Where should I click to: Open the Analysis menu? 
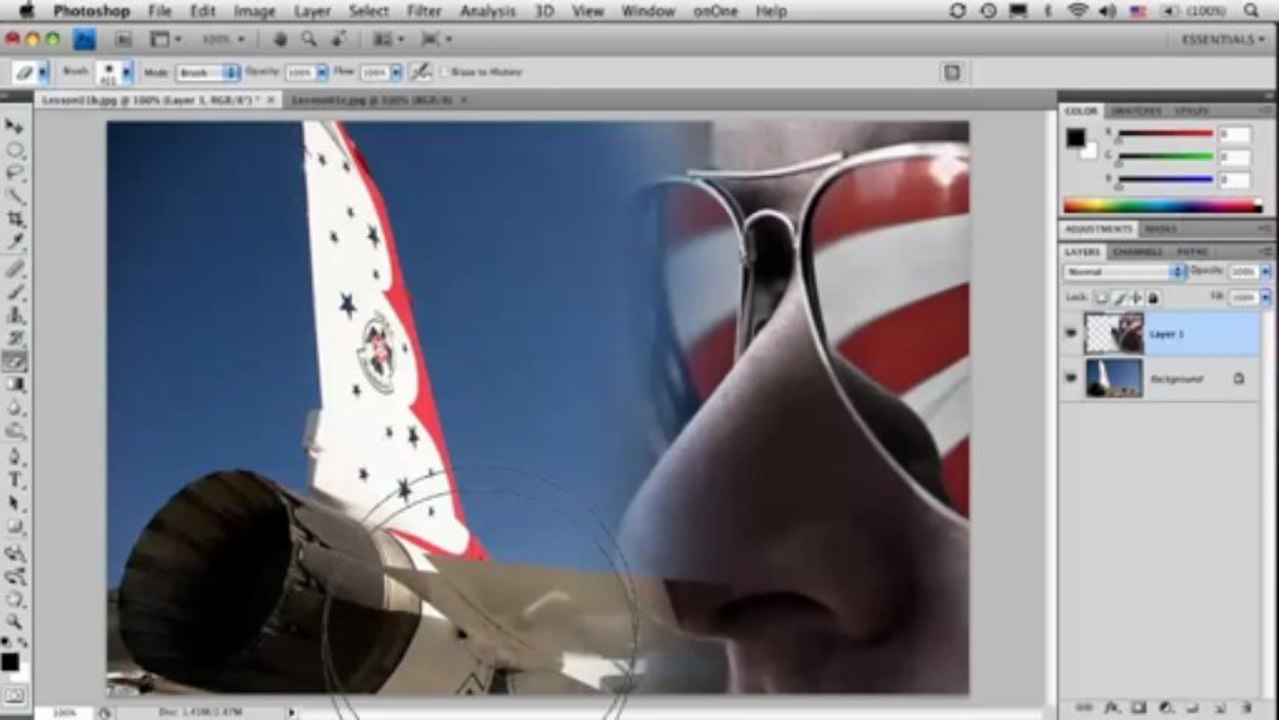click(x=488, y=11)
